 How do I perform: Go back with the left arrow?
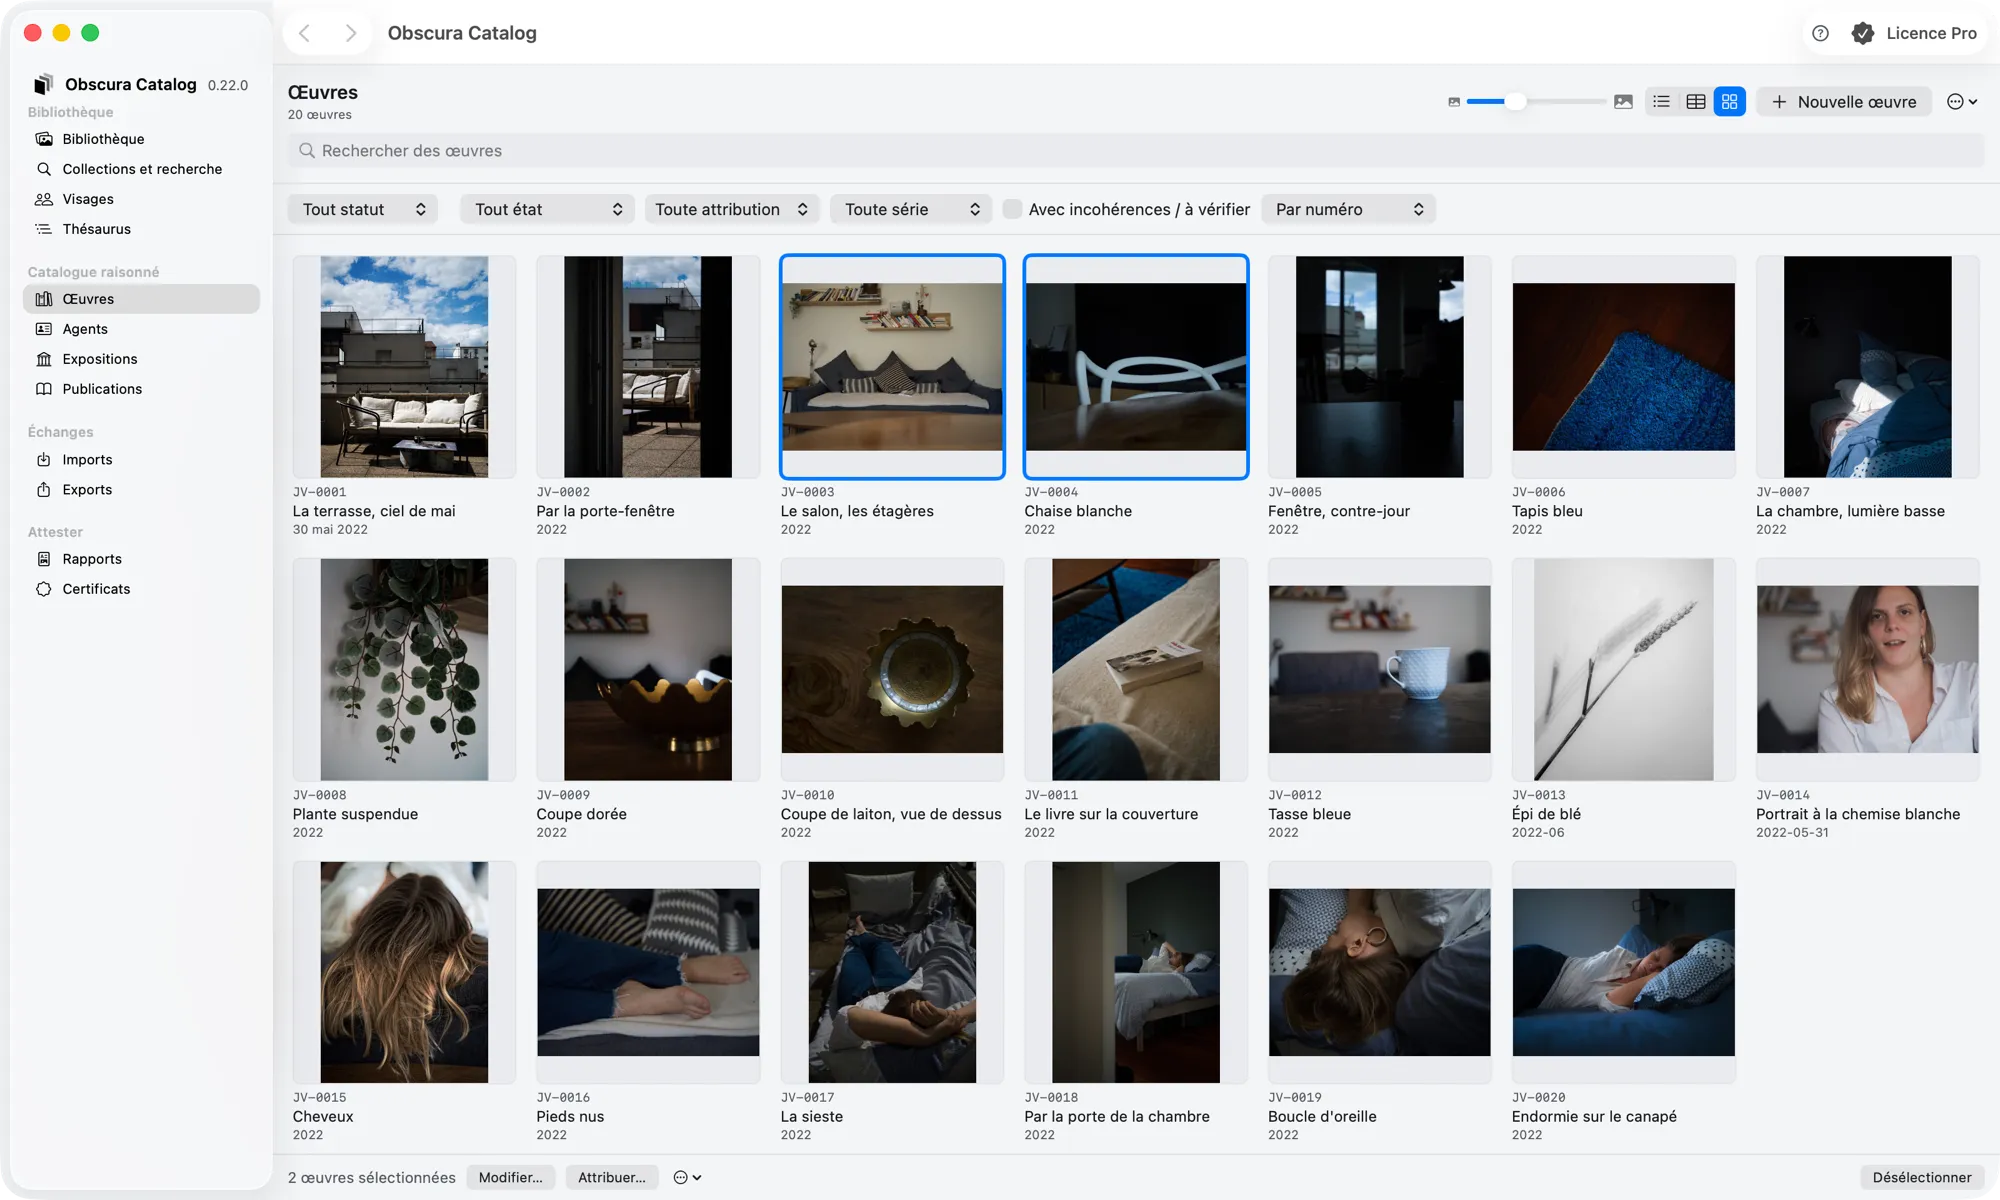[305, 33]
